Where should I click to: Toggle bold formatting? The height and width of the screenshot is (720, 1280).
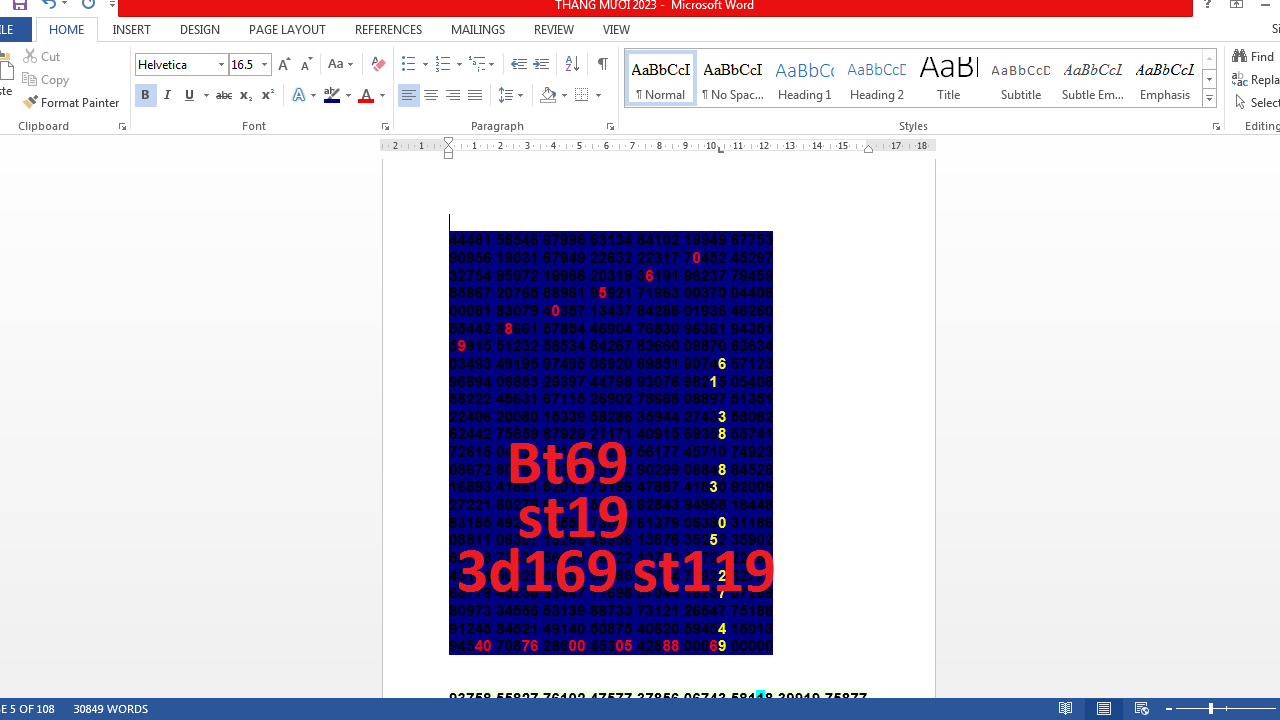click(x=145, y=95)
